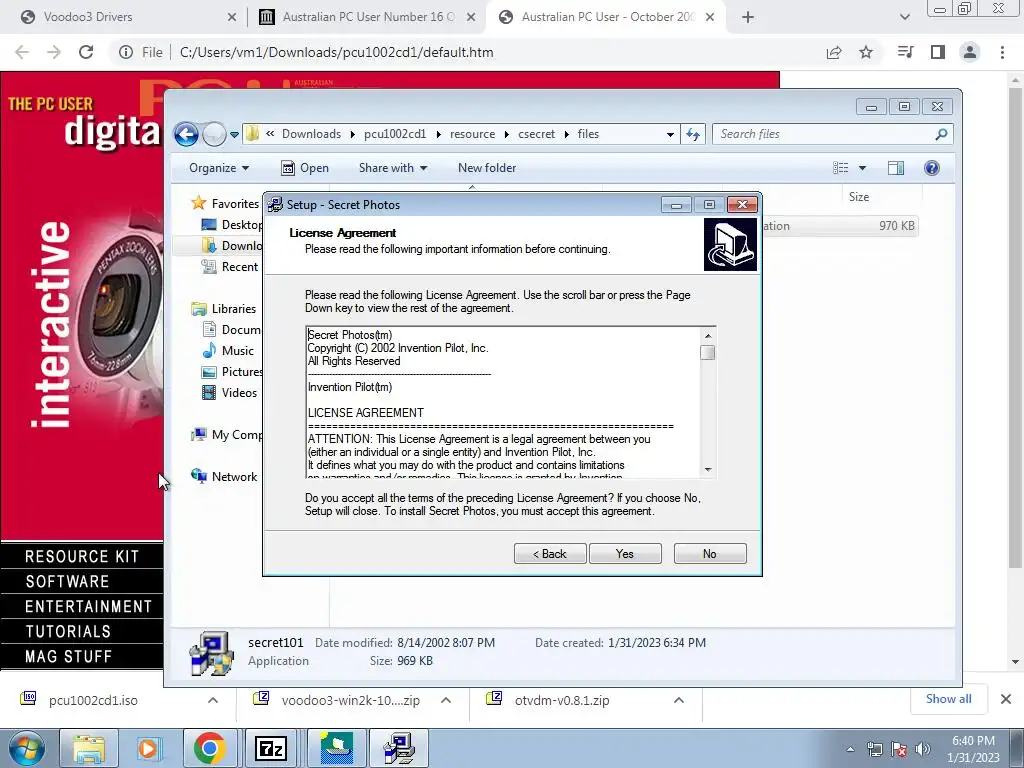The width and height of the screenshot is (1024, 768).
Task: Go back with the < Back button
Action: 550,553
